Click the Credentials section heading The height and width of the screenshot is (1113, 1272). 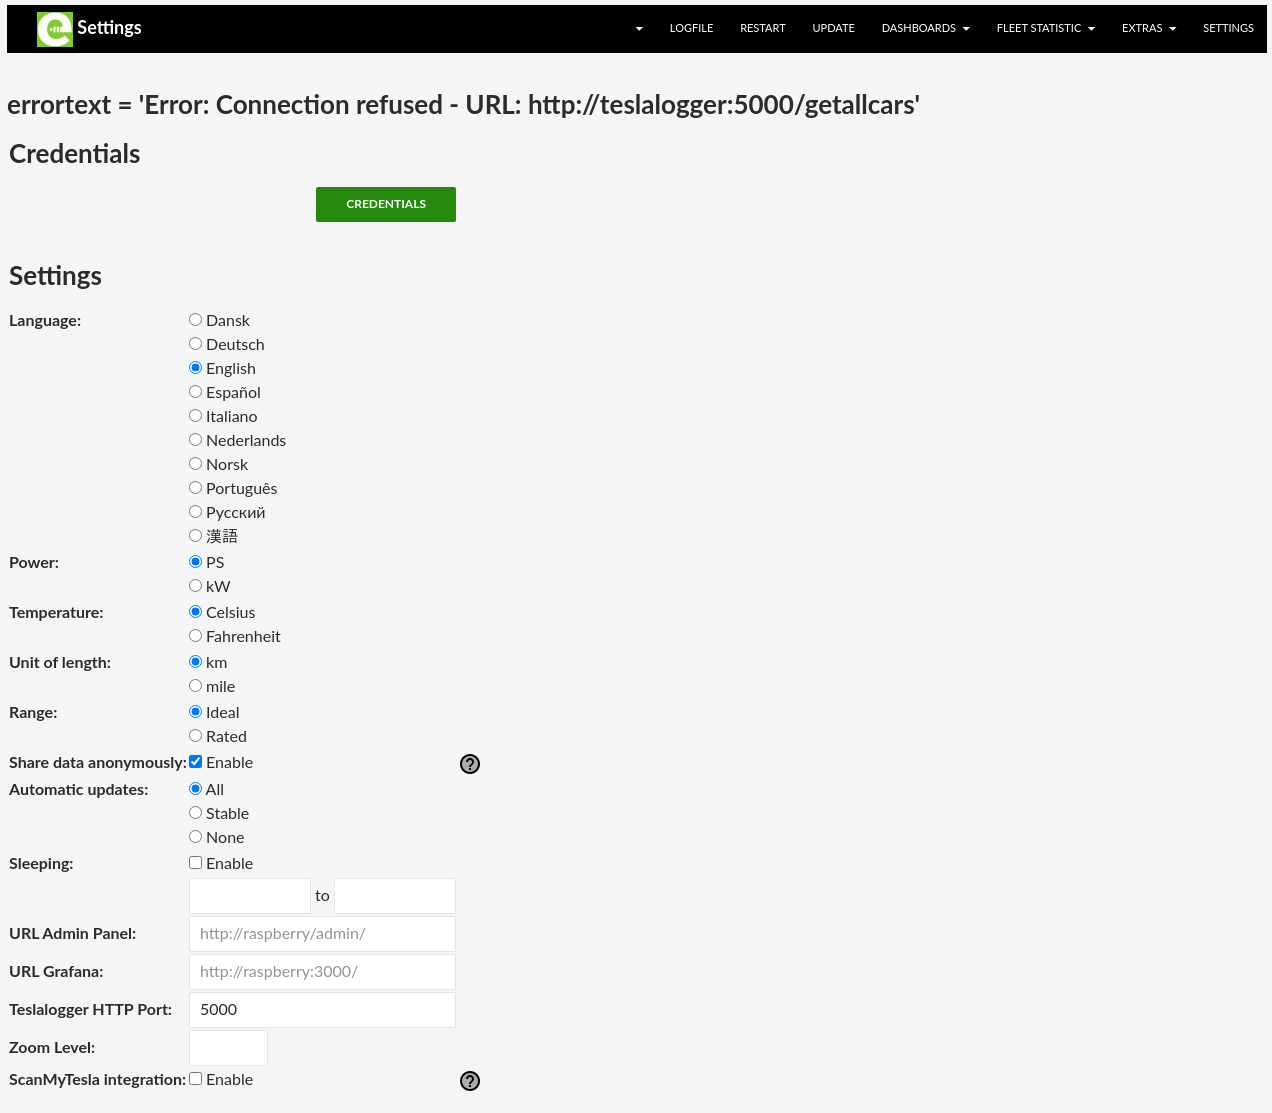click(75, 154)
